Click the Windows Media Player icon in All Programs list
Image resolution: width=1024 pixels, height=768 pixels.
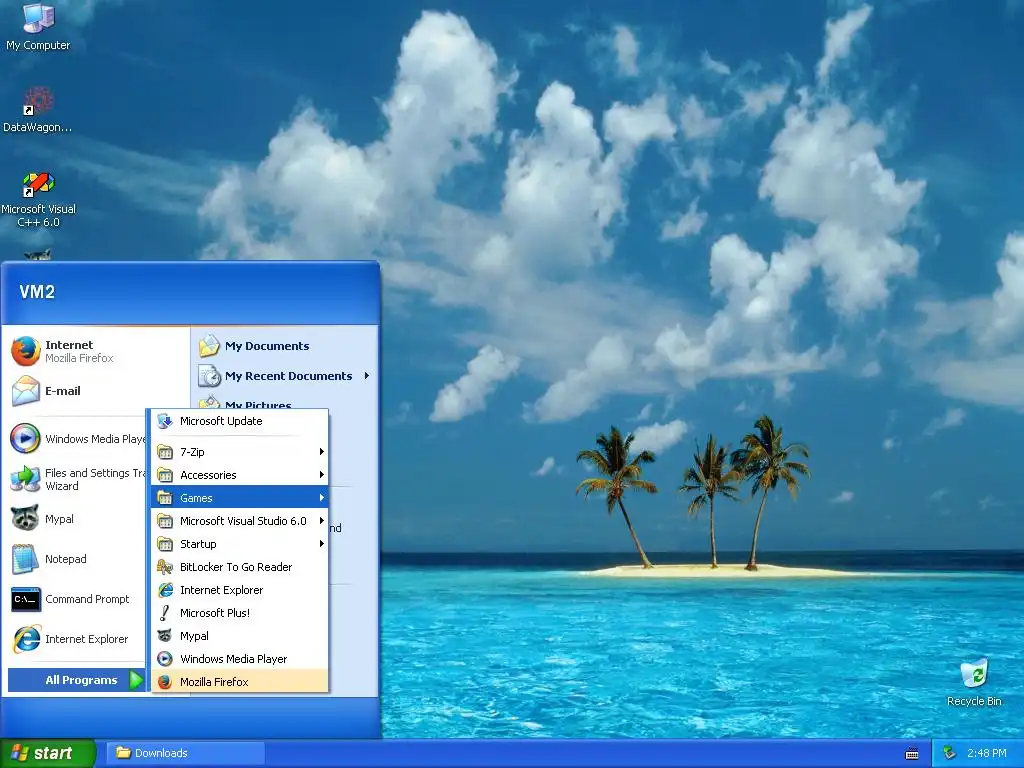pos(165,659)
